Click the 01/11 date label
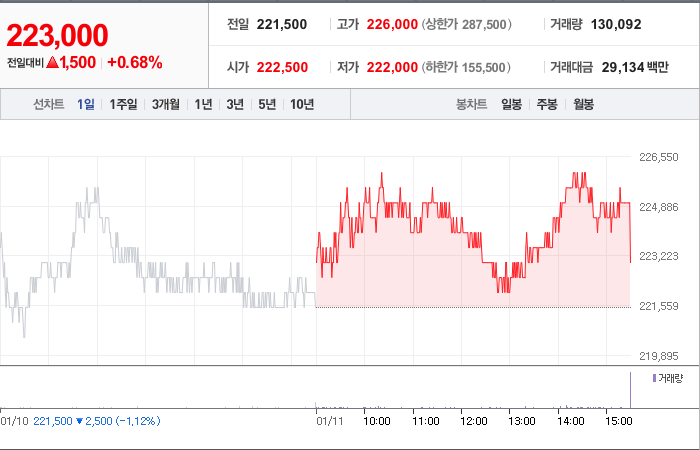 tap(329, 421)
